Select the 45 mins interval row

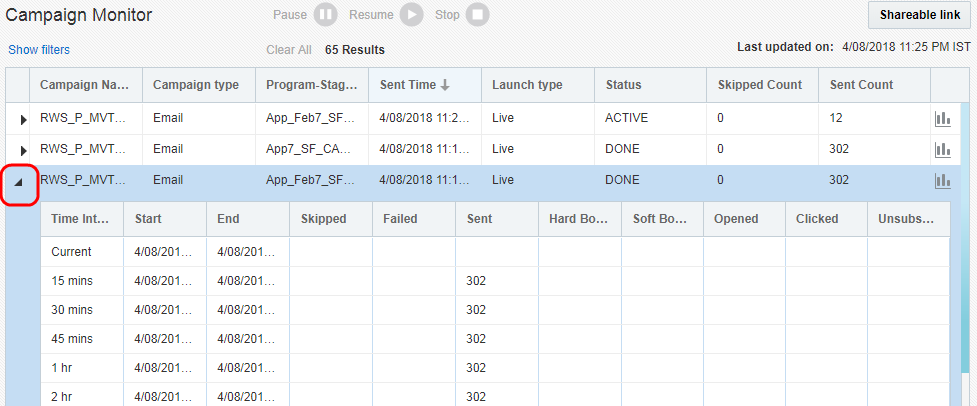click(495, 339)
